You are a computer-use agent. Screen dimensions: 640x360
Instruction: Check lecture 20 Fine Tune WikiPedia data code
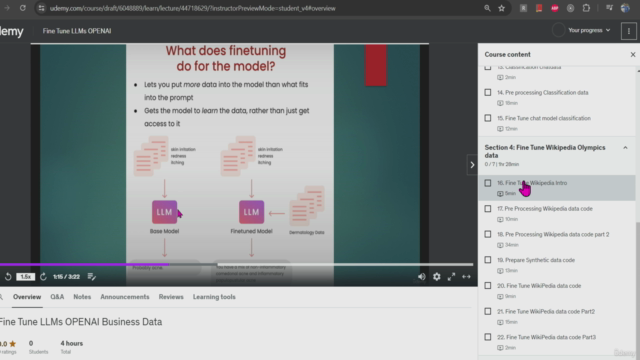(x=488, y=286)
